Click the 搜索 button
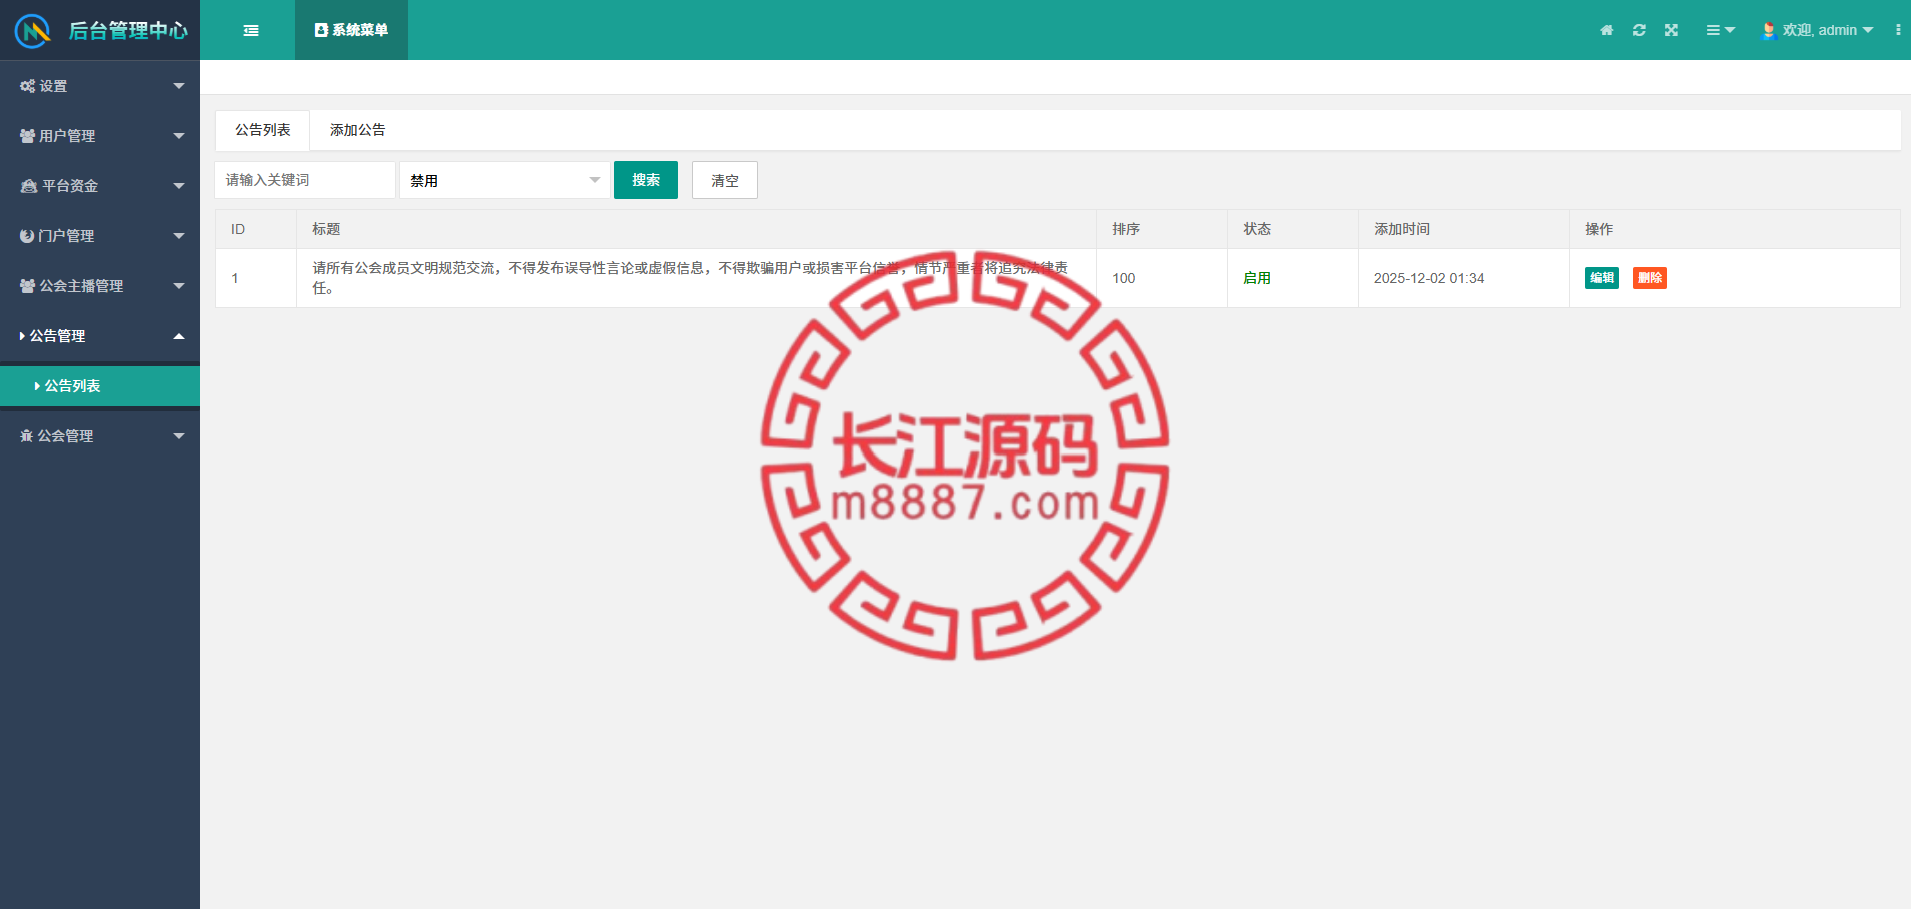1911x909 pixels. tap(646, 180)
